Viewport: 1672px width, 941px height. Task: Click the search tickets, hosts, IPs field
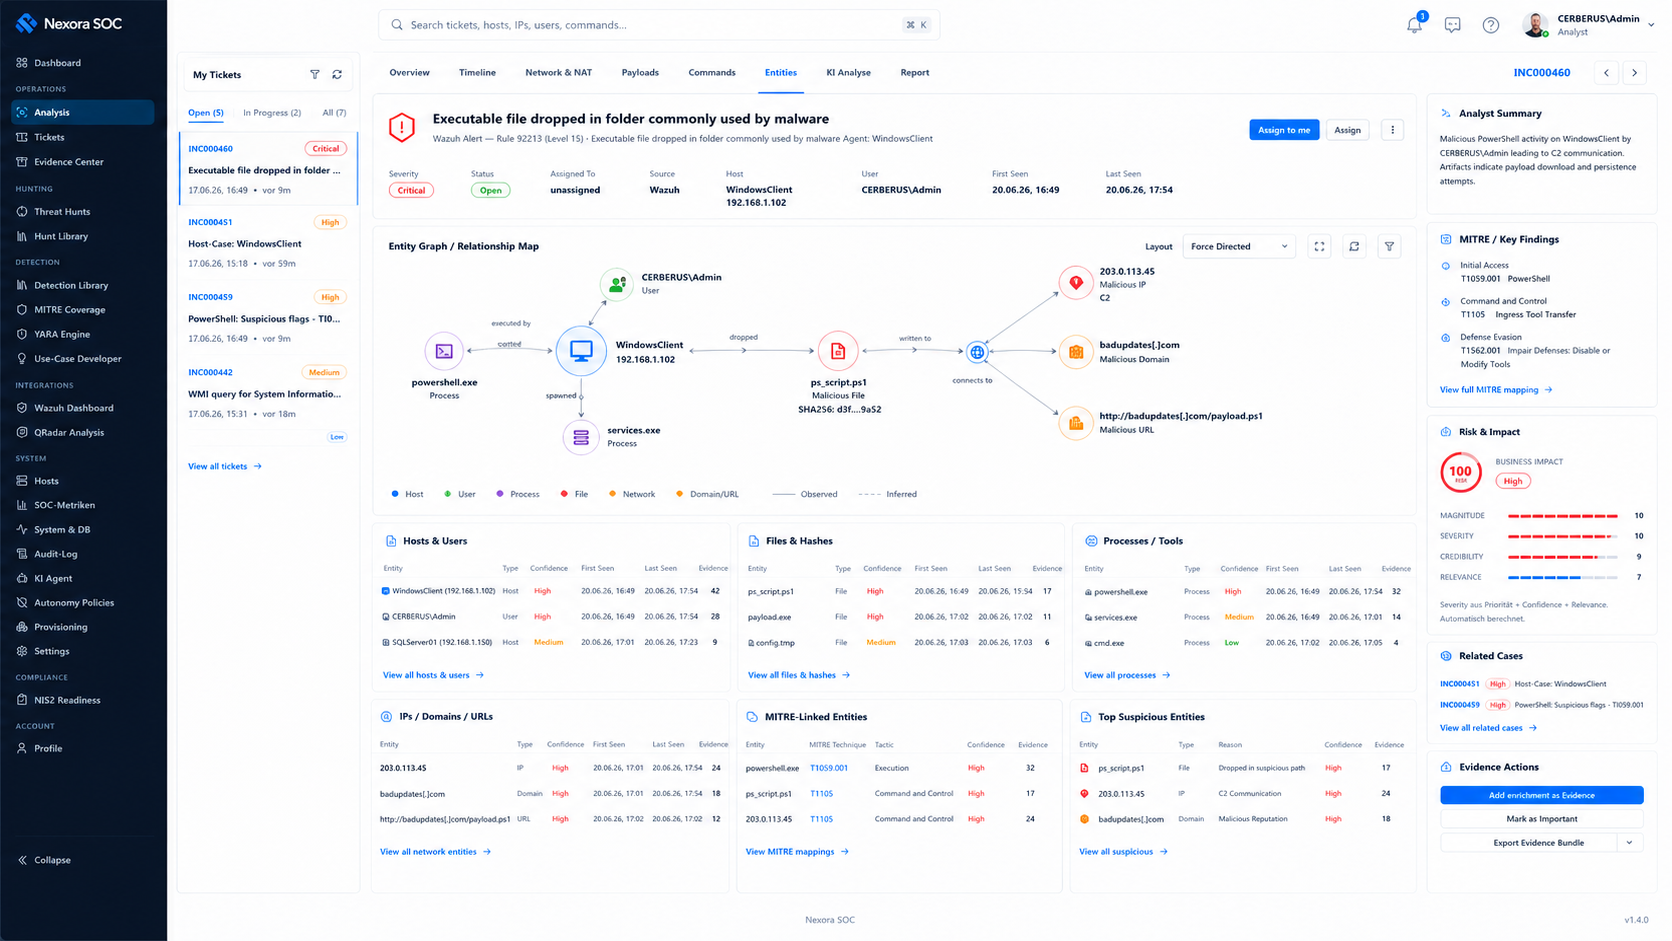[x=658, y=25]
